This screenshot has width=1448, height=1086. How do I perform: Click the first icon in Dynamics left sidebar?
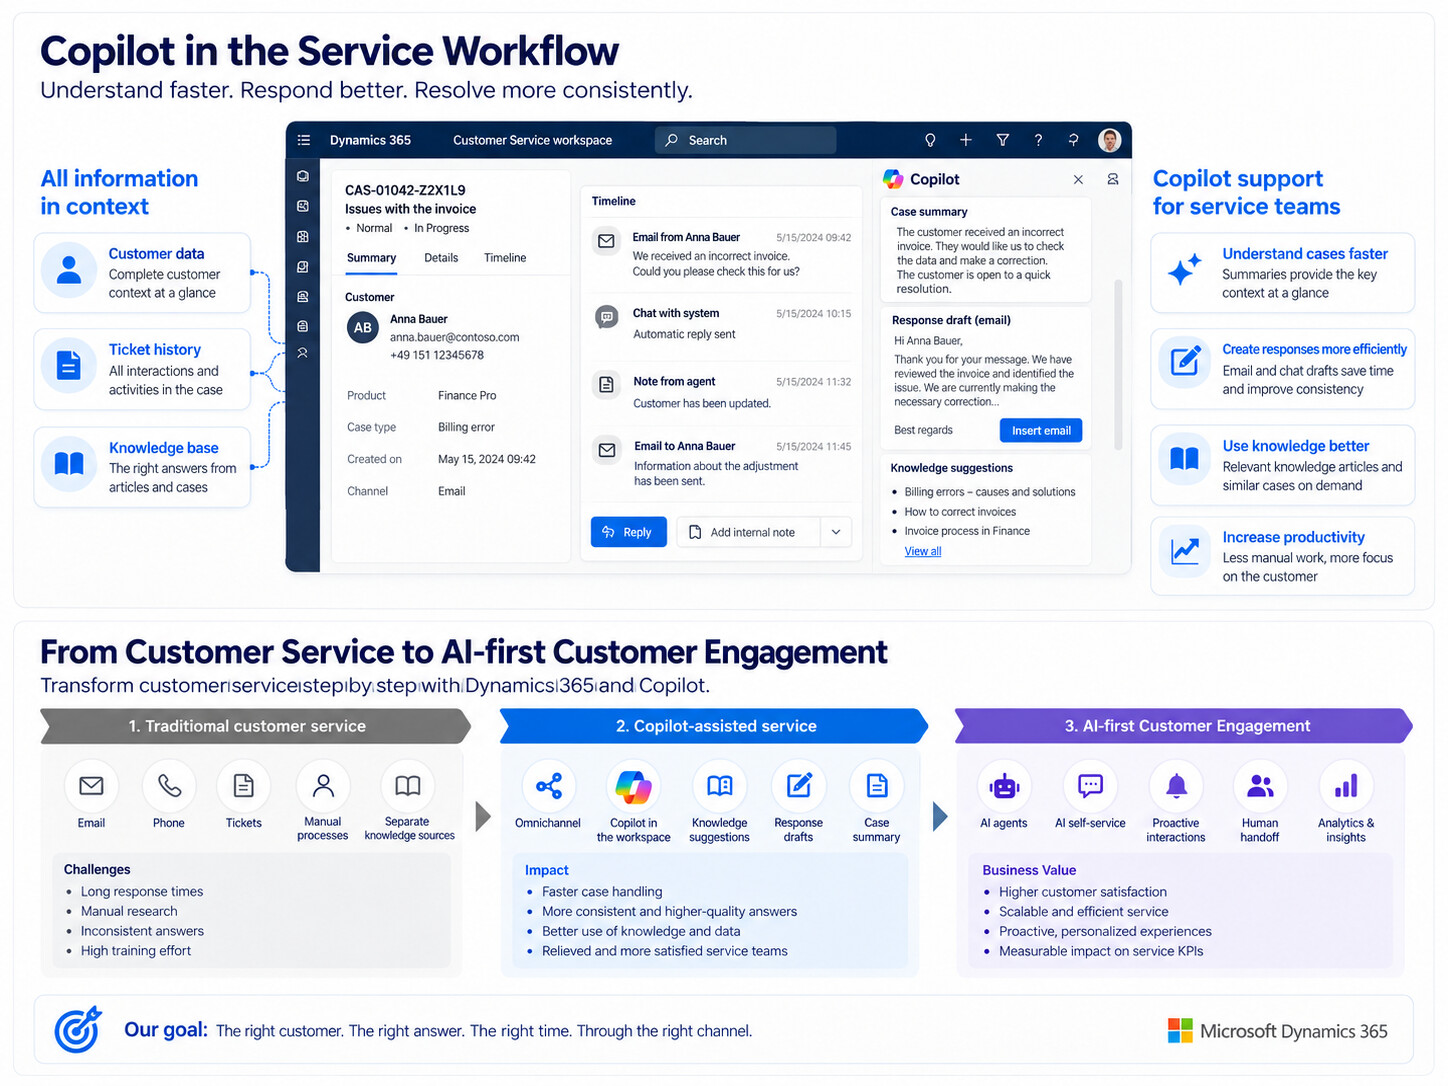pyautogui.click(x=302, y=176)
